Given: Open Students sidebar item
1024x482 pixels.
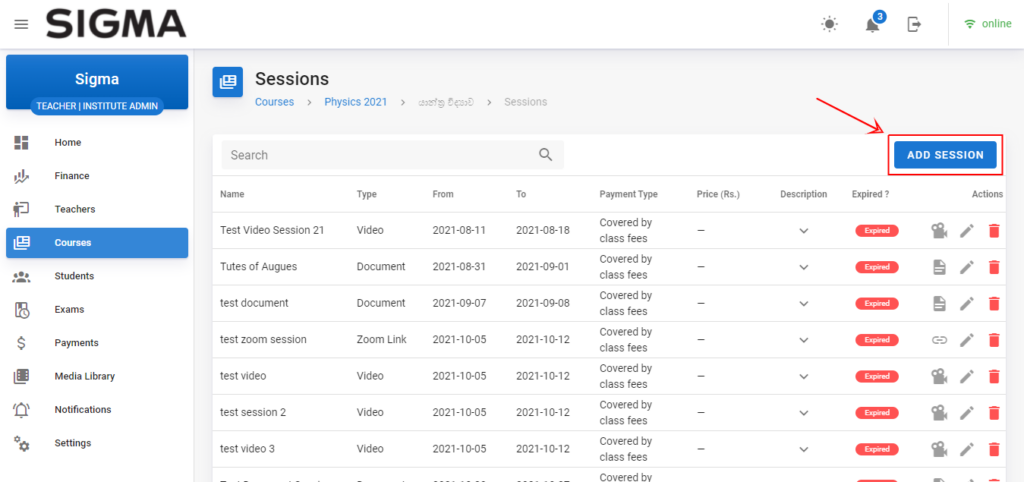Looking at the screenshot, I should [97, 276].
